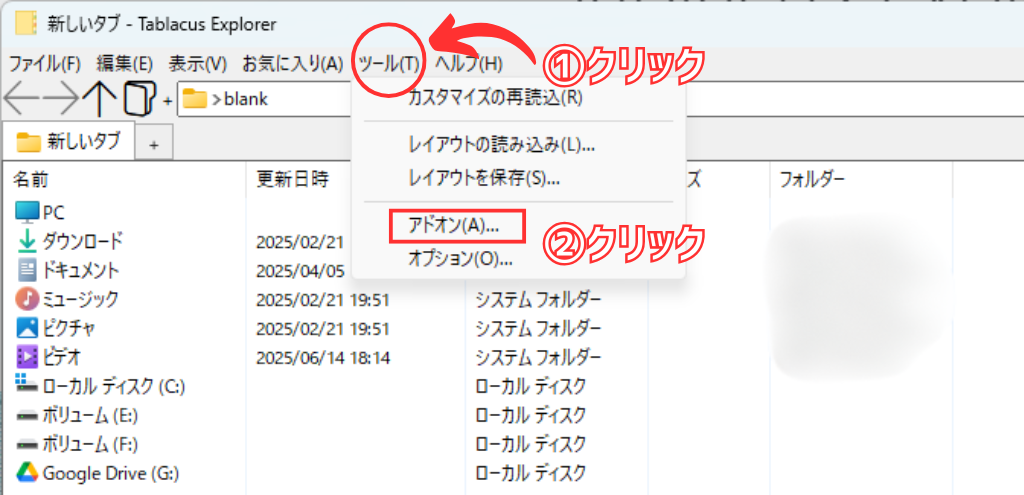The width and height of the screenshot is (1024, 495).
Task: Choose オプション(O)... menu entry
Action: (460, 259)
